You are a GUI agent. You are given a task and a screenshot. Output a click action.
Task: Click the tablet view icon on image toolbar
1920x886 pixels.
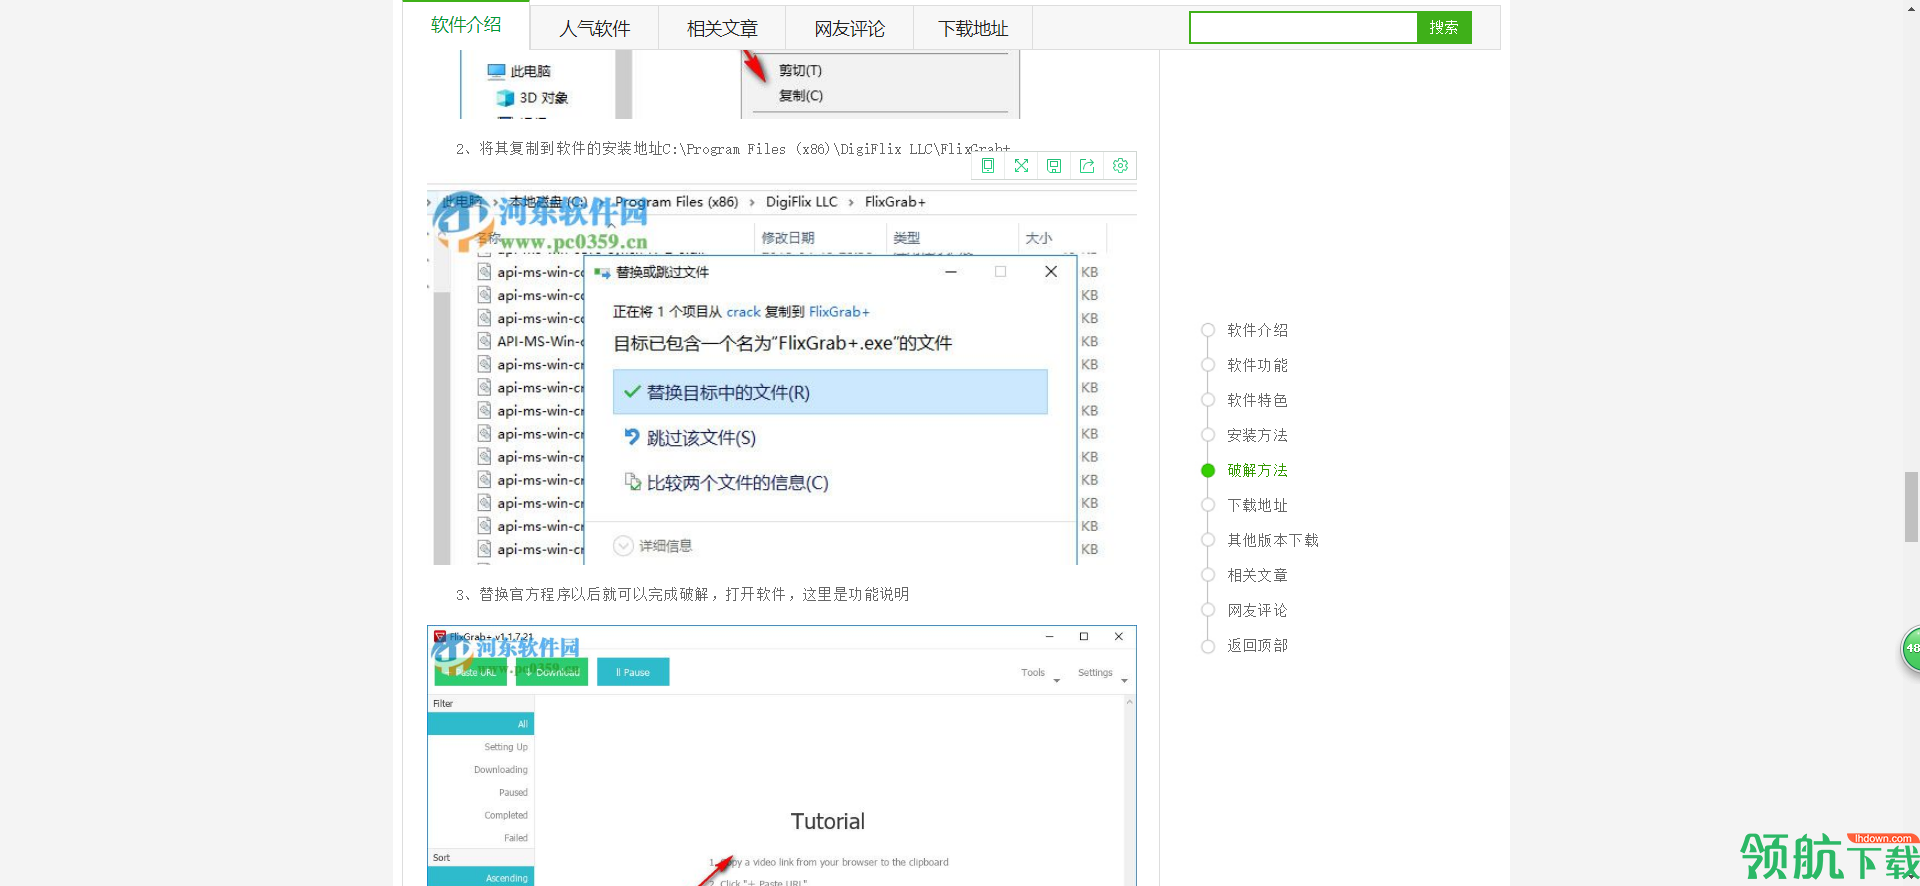coord(988,166)
